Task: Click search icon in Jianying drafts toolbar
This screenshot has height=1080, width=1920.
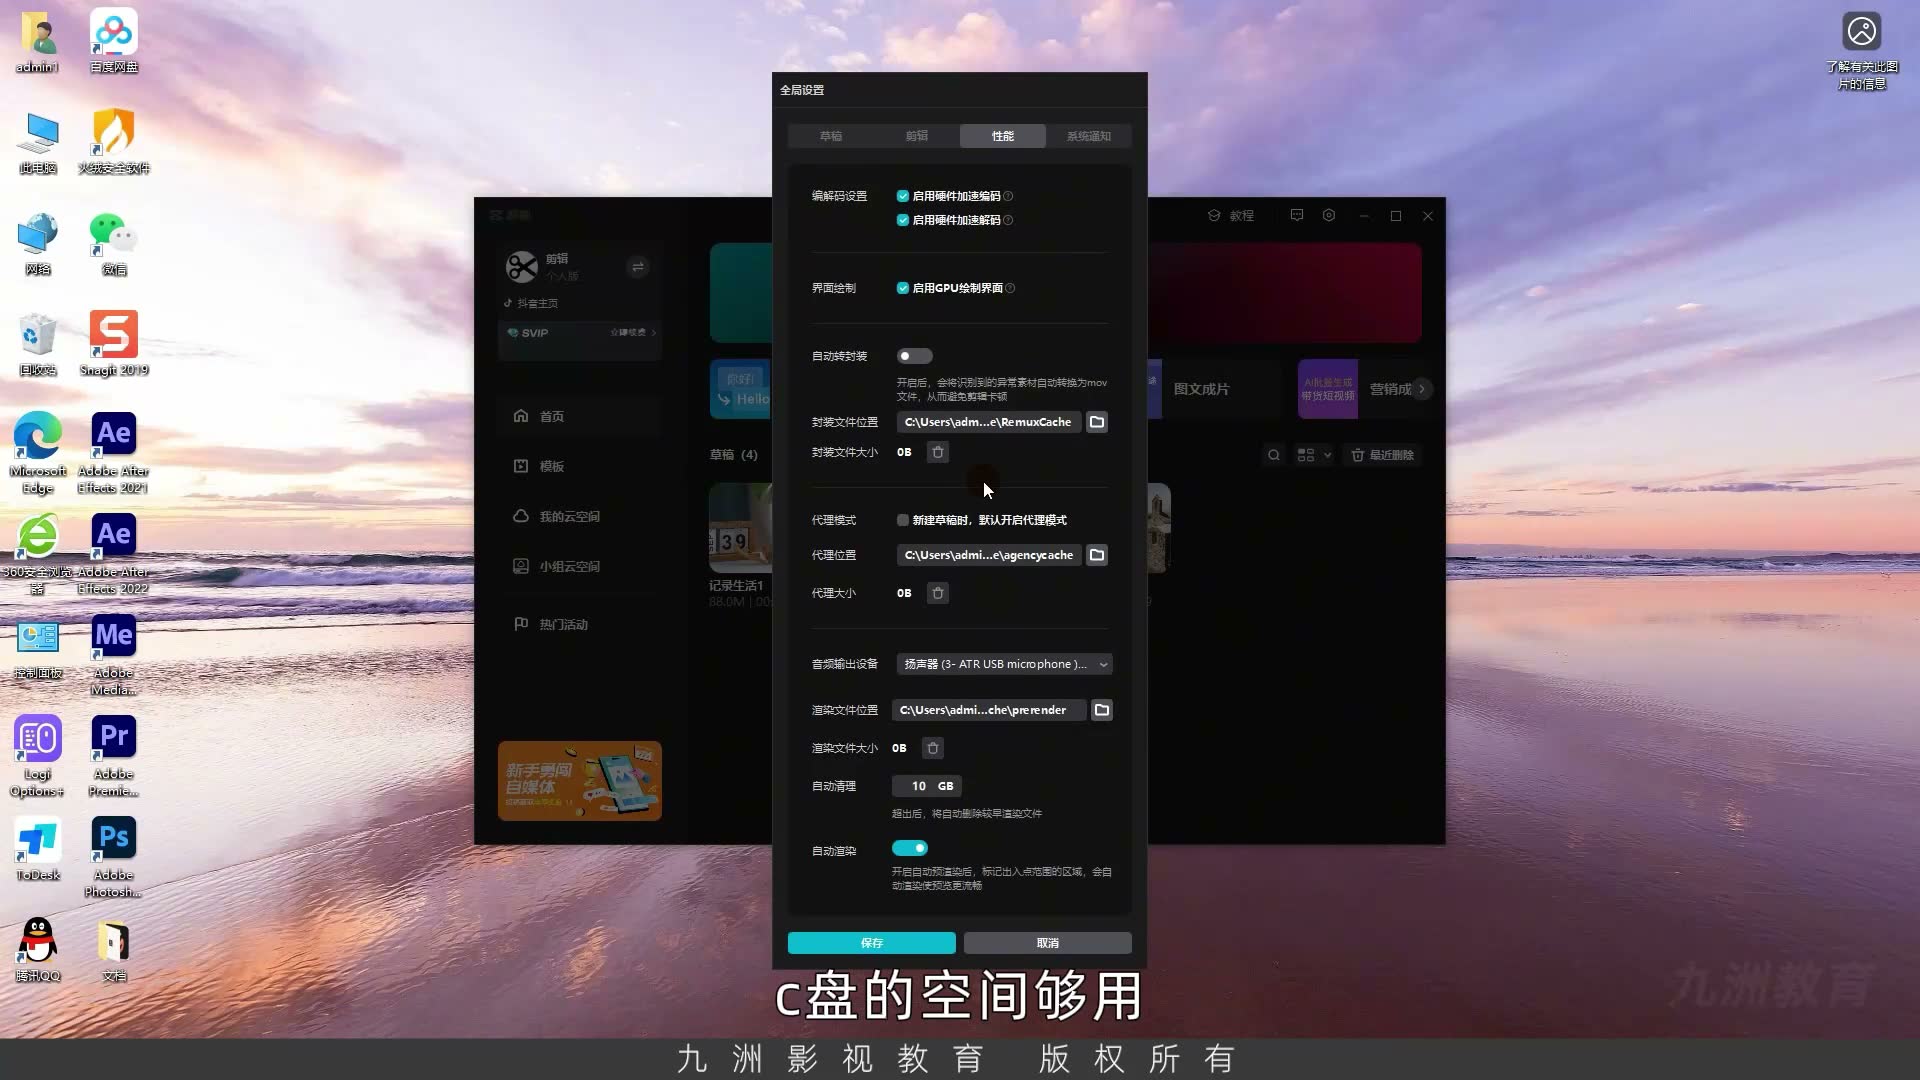Action: (1274, 455)
